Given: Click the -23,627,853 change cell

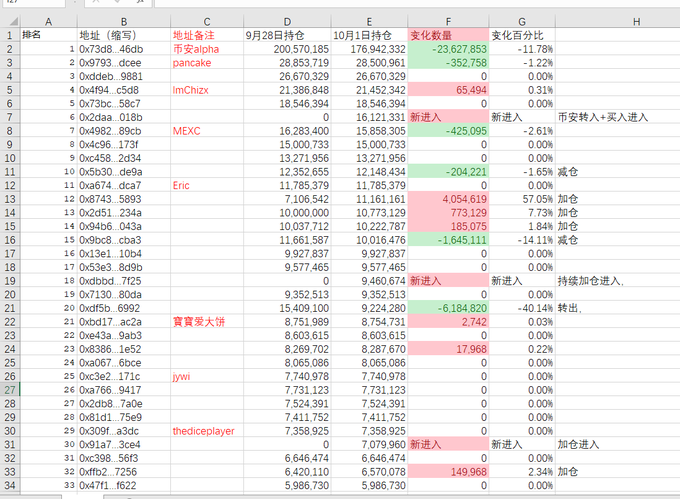Looking at the screenshot, I should [448, 49].
